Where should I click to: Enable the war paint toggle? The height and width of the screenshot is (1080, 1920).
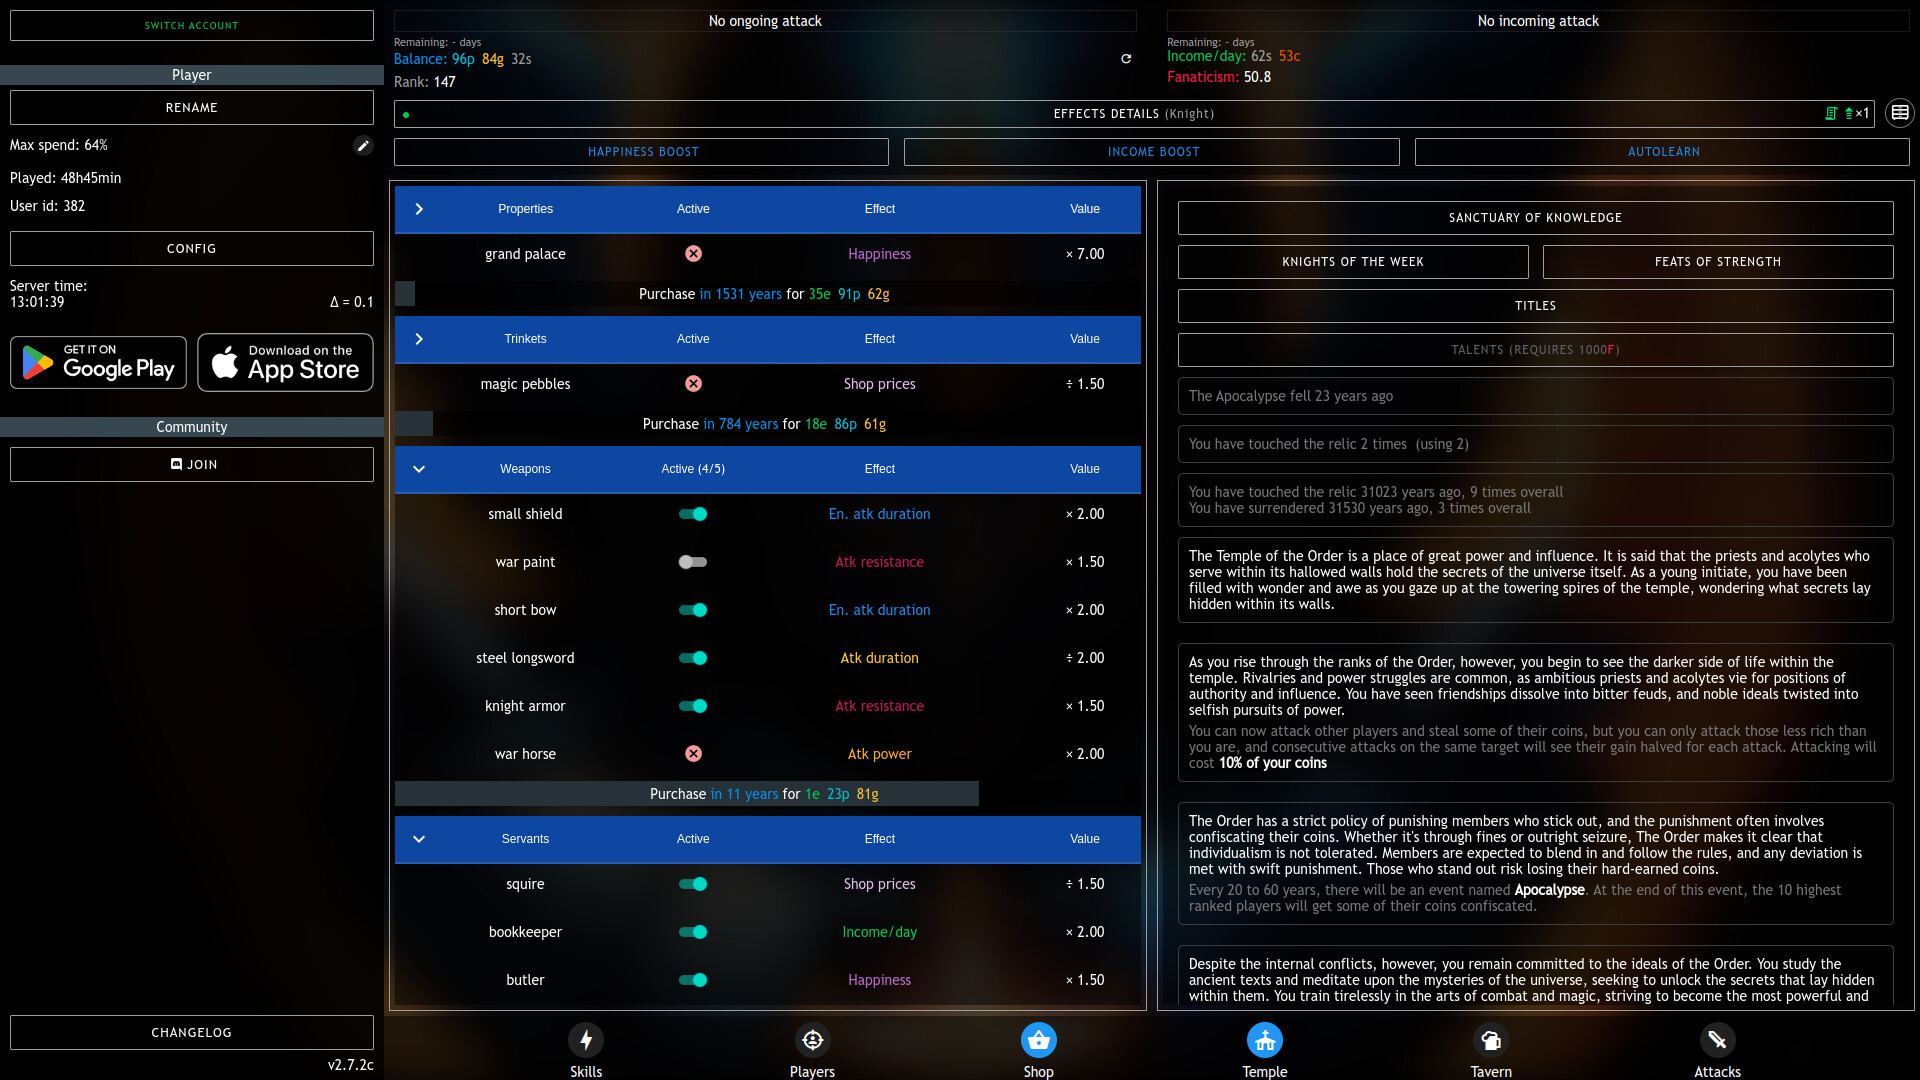[694, 562]
